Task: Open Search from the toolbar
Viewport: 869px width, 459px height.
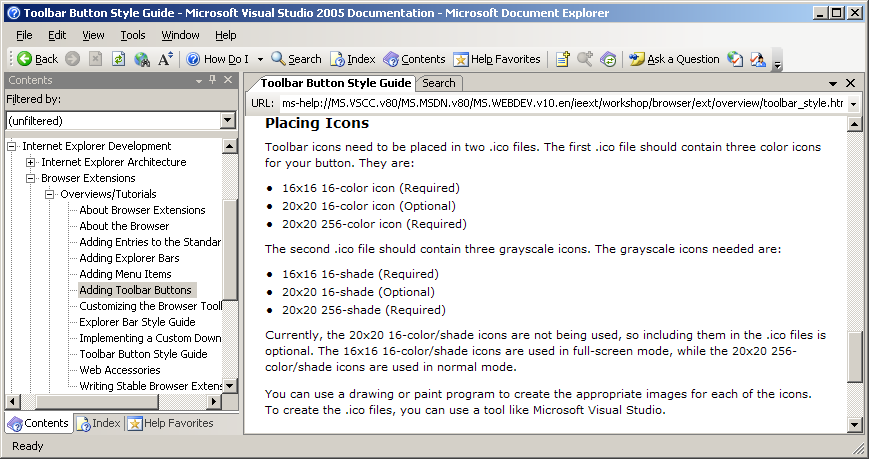Action: point(296,59)
